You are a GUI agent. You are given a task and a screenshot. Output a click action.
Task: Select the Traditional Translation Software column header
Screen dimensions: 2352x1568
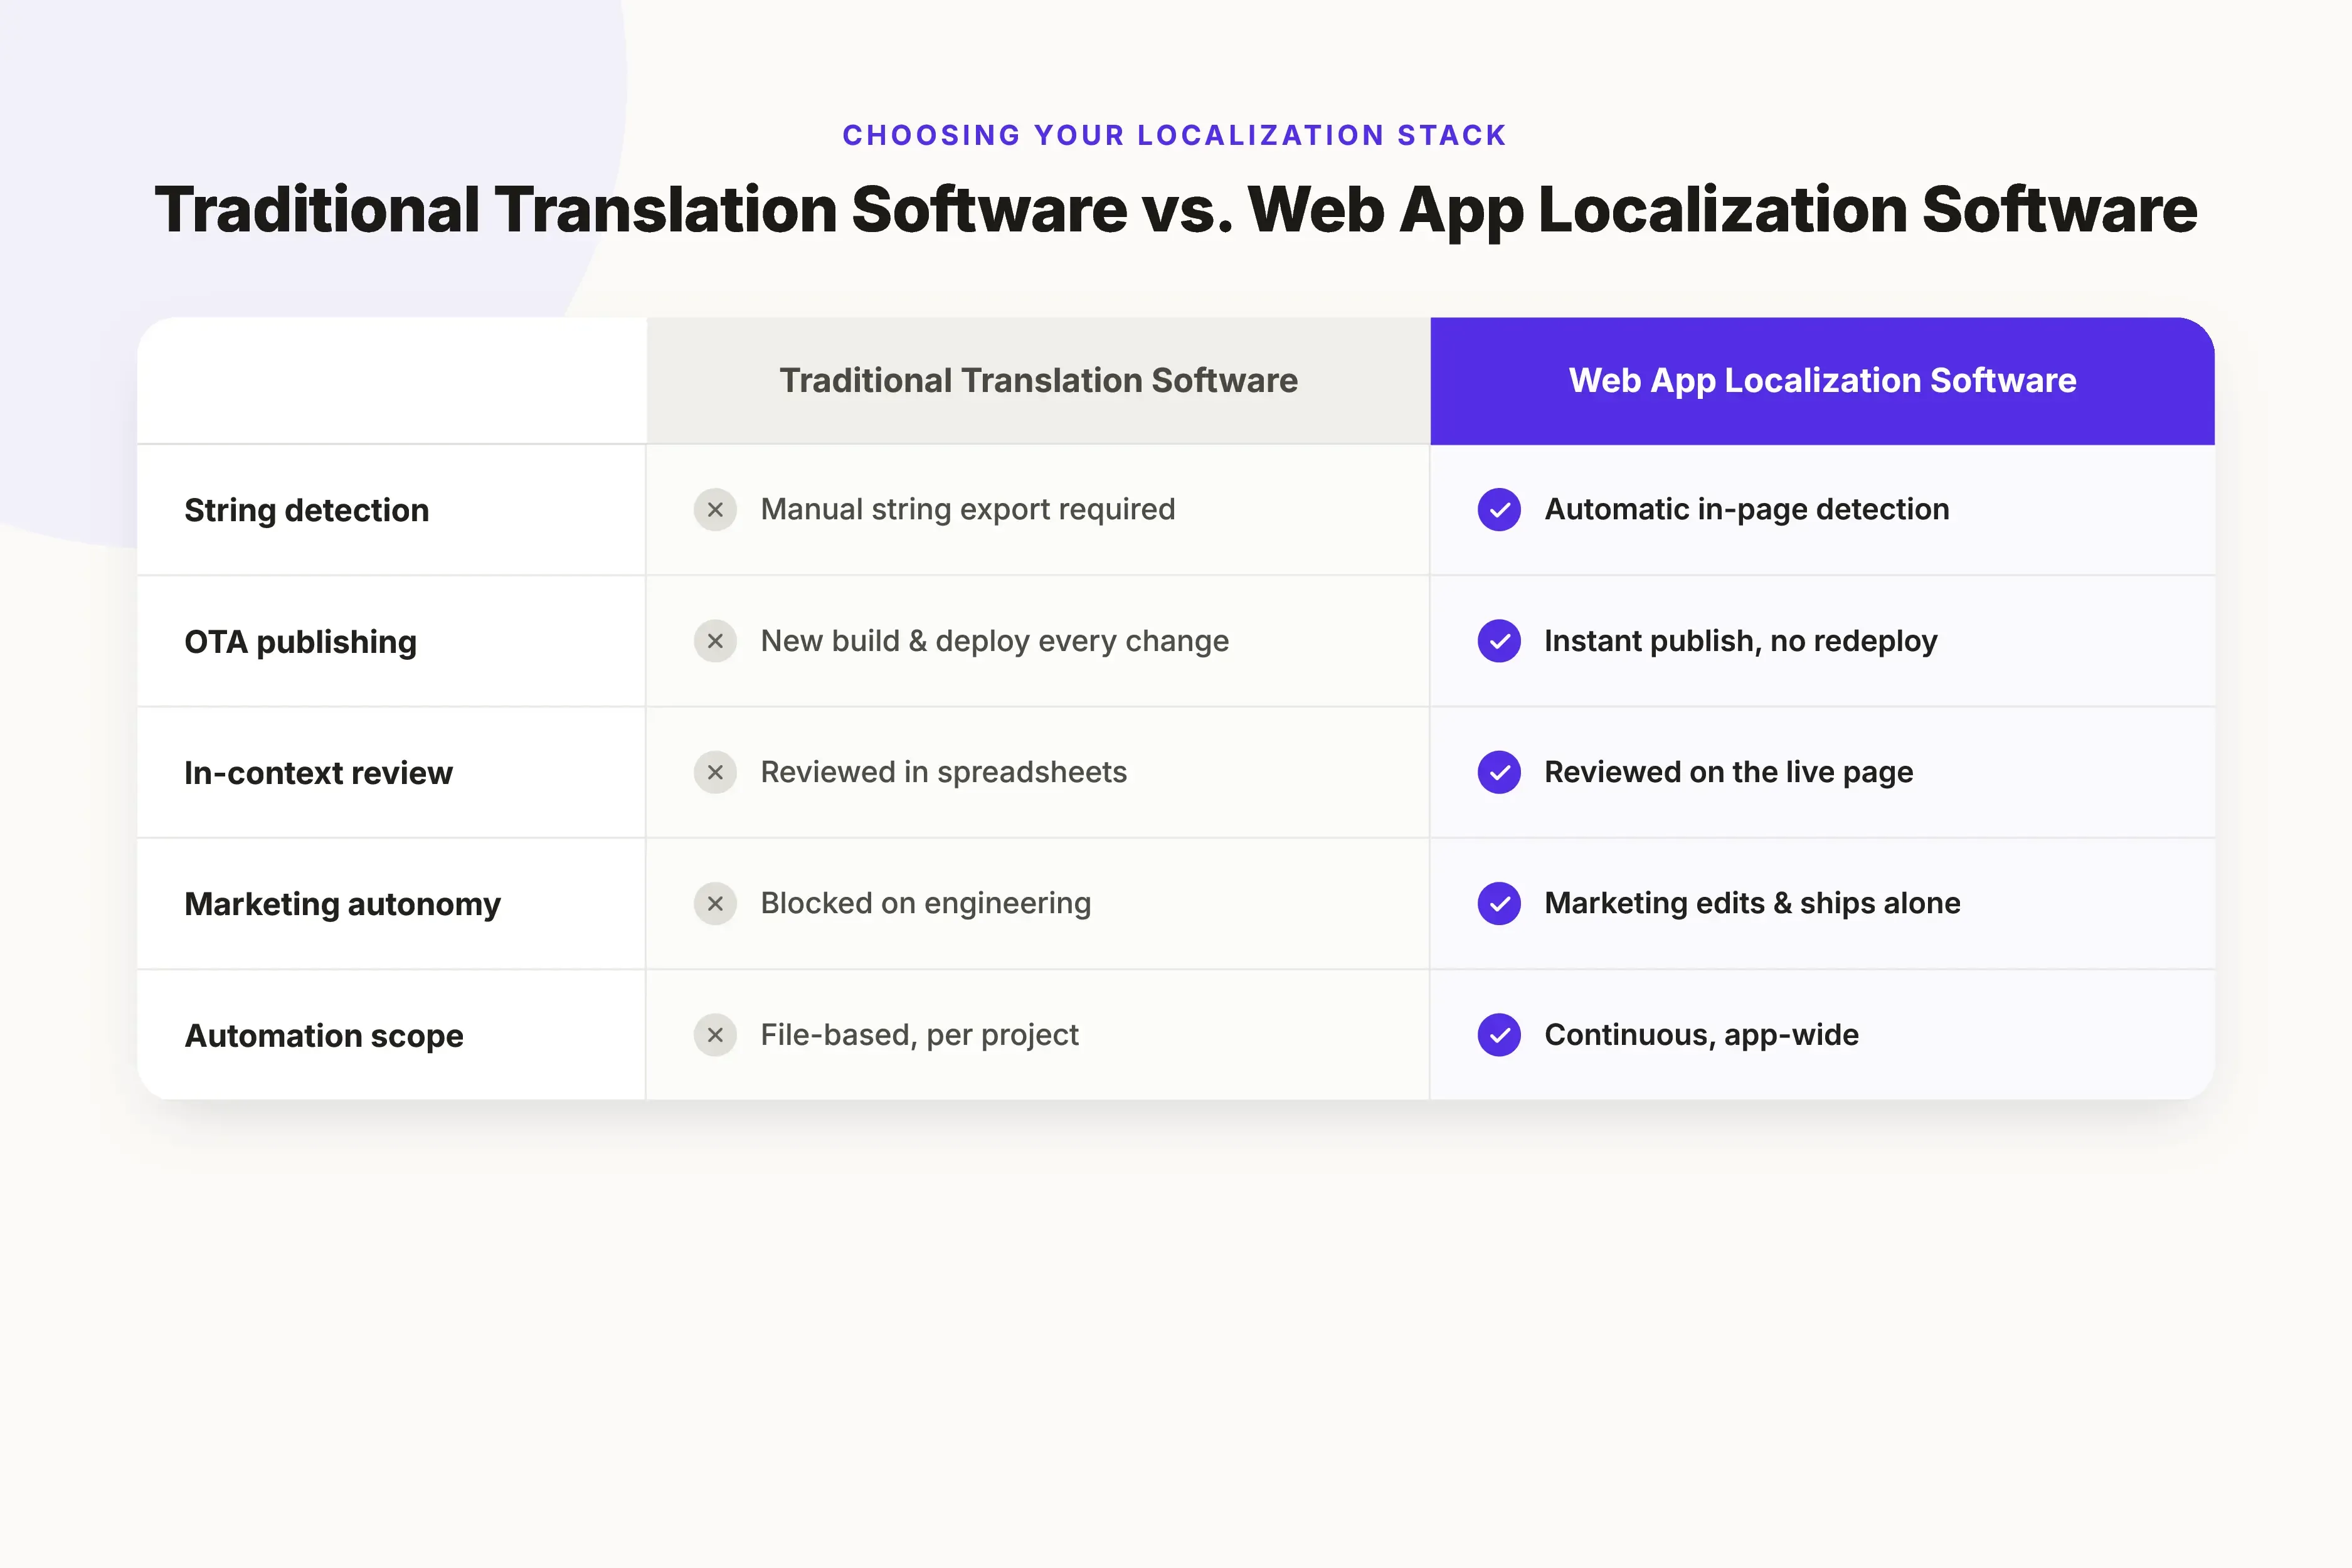[1038, 381]
